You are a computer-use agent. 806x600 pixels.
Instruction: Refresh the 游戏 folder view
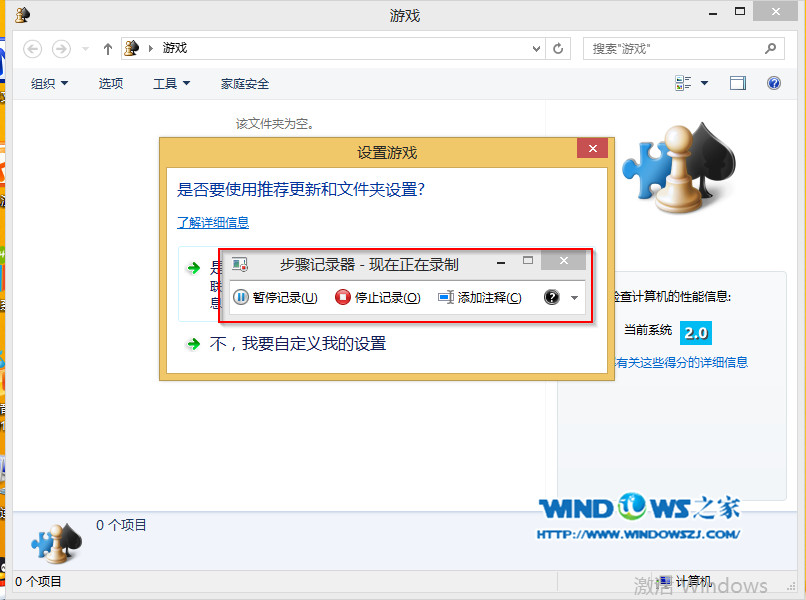[x=558, y=48]
